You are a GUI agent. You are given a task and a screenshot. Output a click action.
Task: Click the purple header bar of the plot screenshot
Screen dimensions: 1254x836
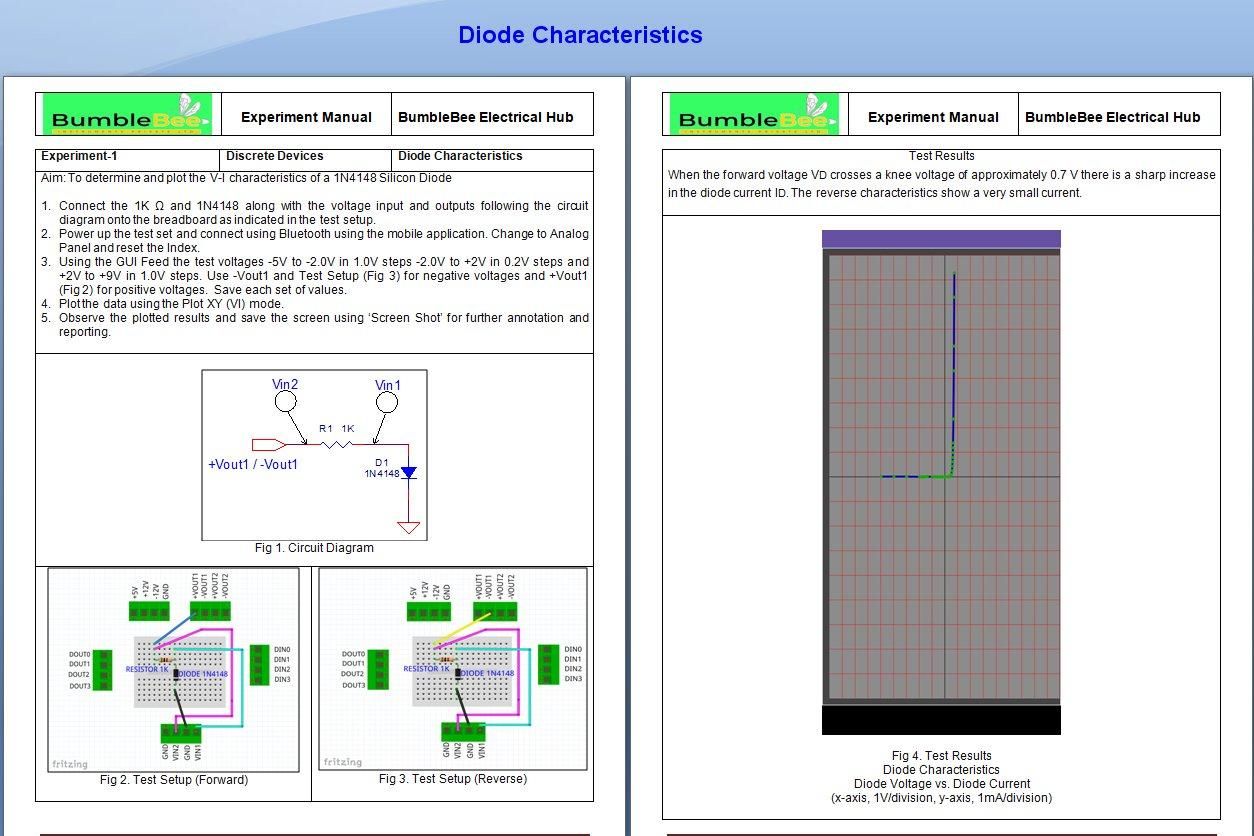pyautogui.click(x=941, y=239)
